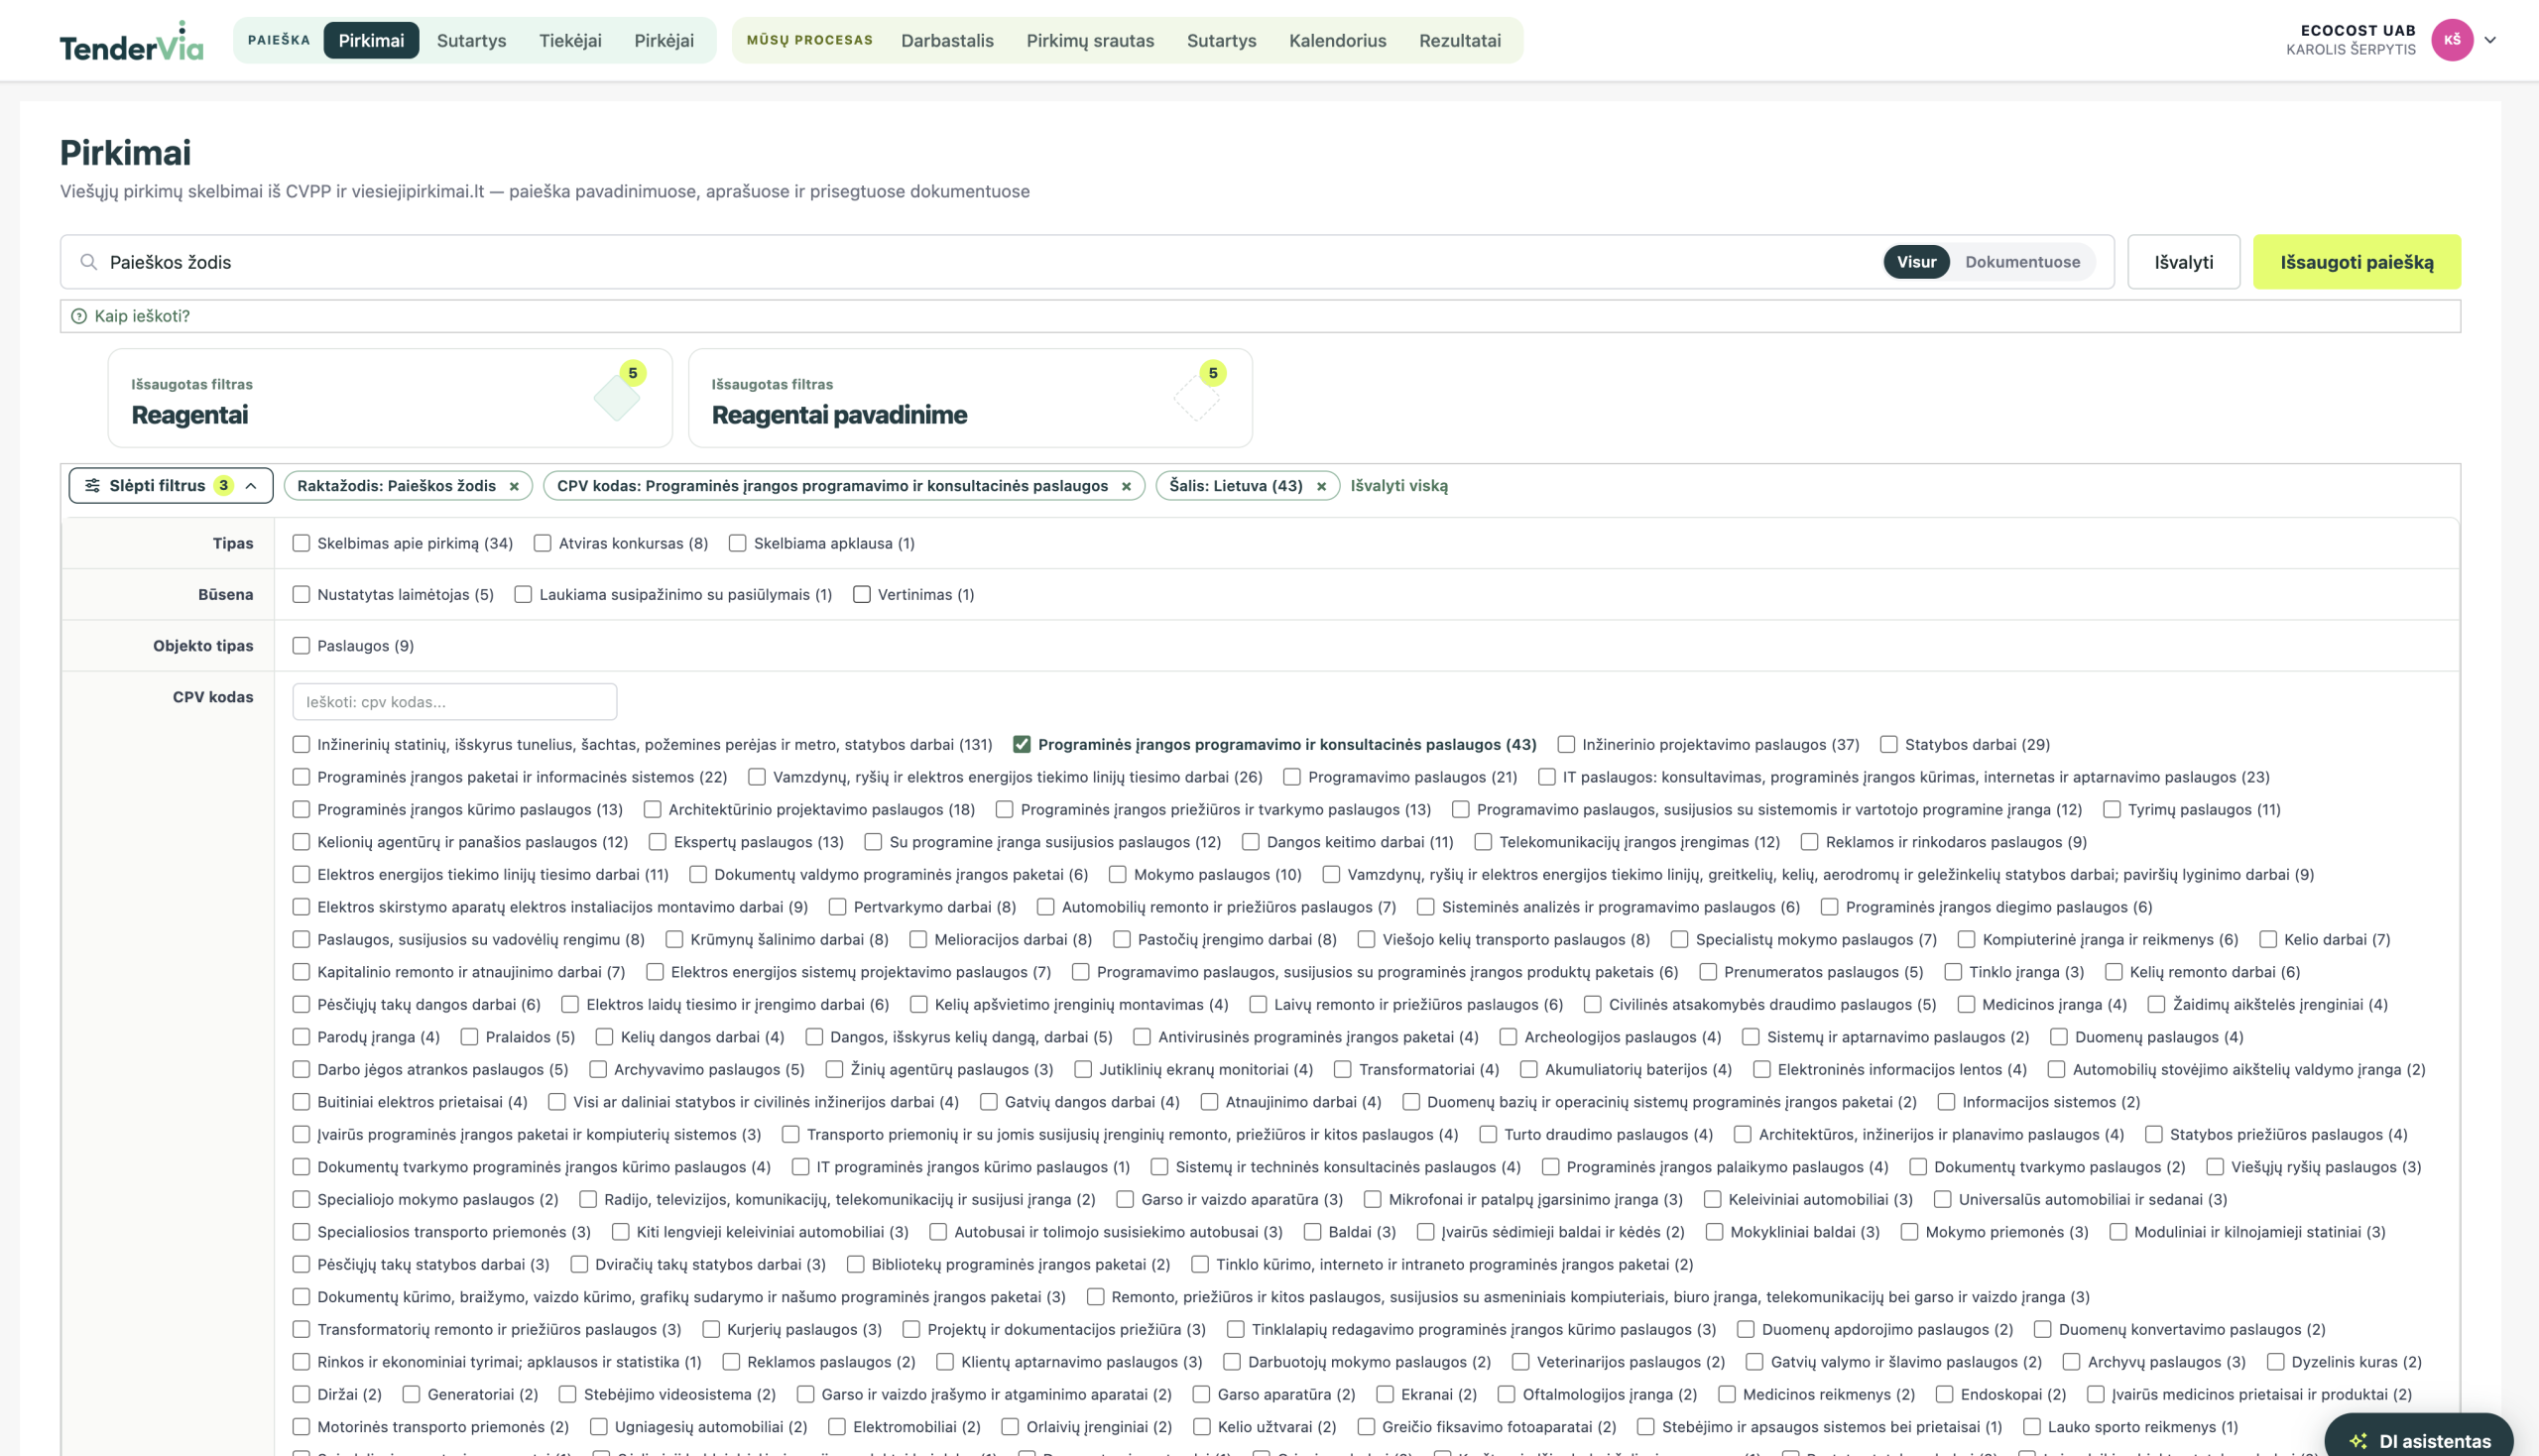Click the KŠ user avatar
2539x1456 pixels.
(x=2452, y=40)
